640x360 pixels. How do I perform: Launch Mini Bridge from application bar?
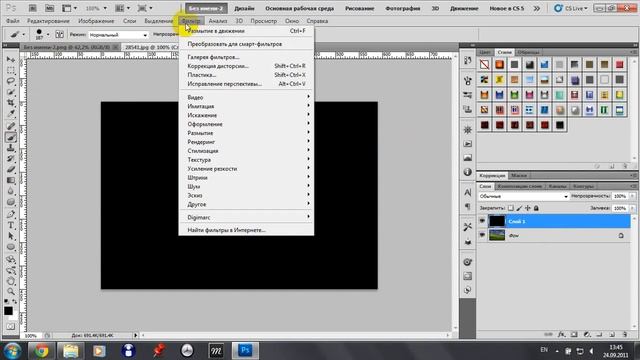49,8
